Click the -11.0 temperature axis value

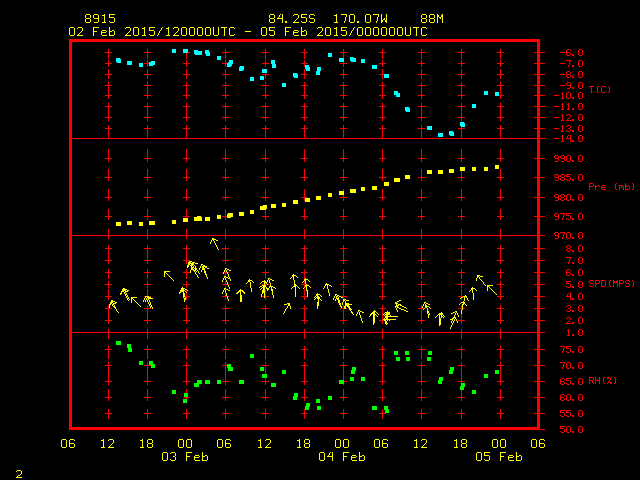point(569,107)
